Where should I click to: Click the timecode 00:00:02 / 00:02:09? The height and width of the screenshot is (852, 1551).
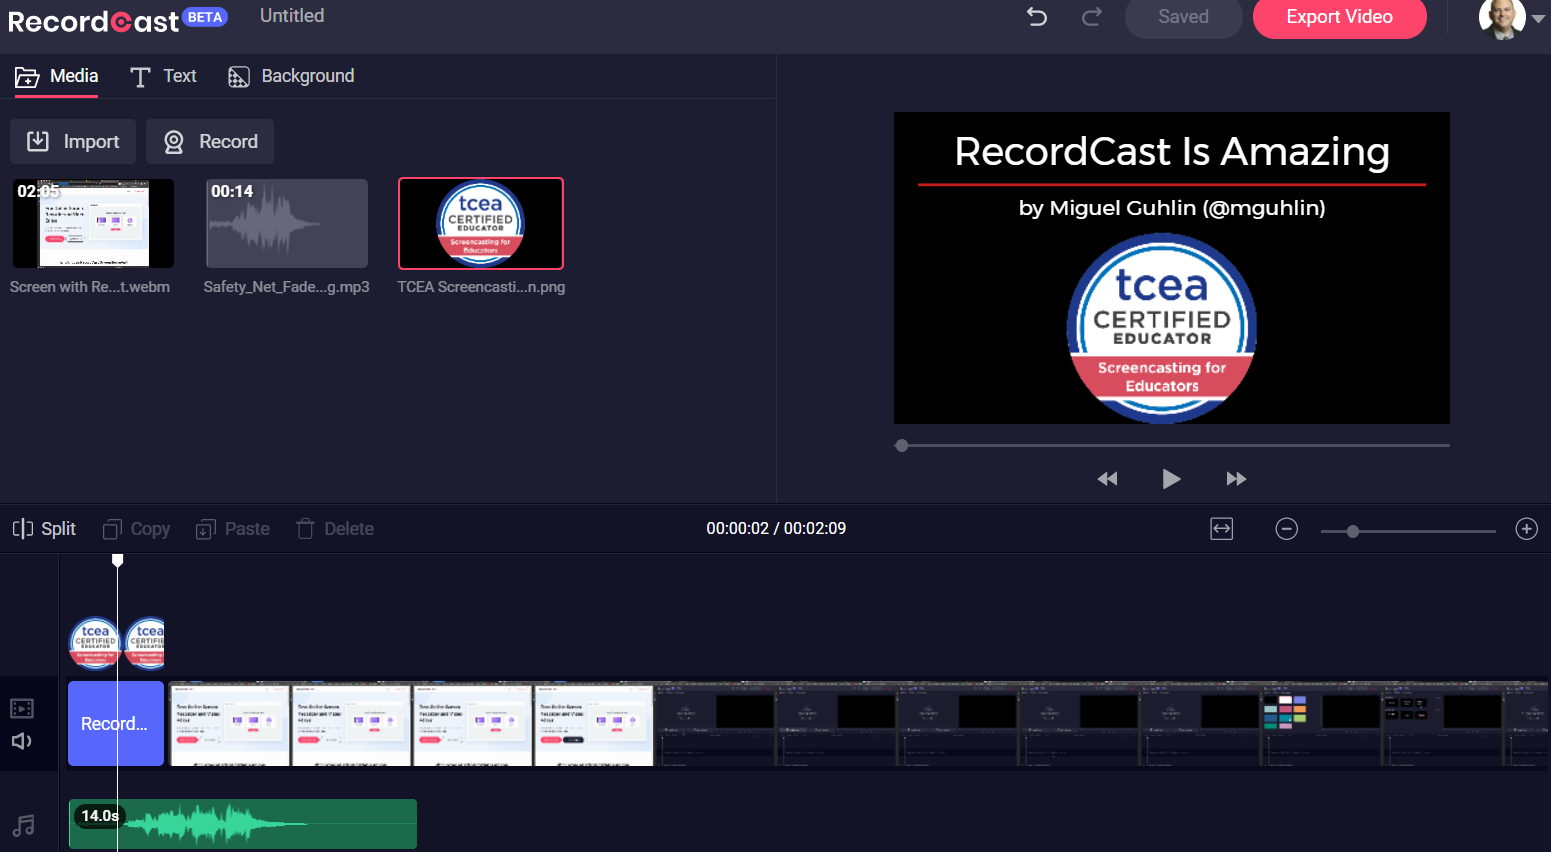tap(776, 528)
